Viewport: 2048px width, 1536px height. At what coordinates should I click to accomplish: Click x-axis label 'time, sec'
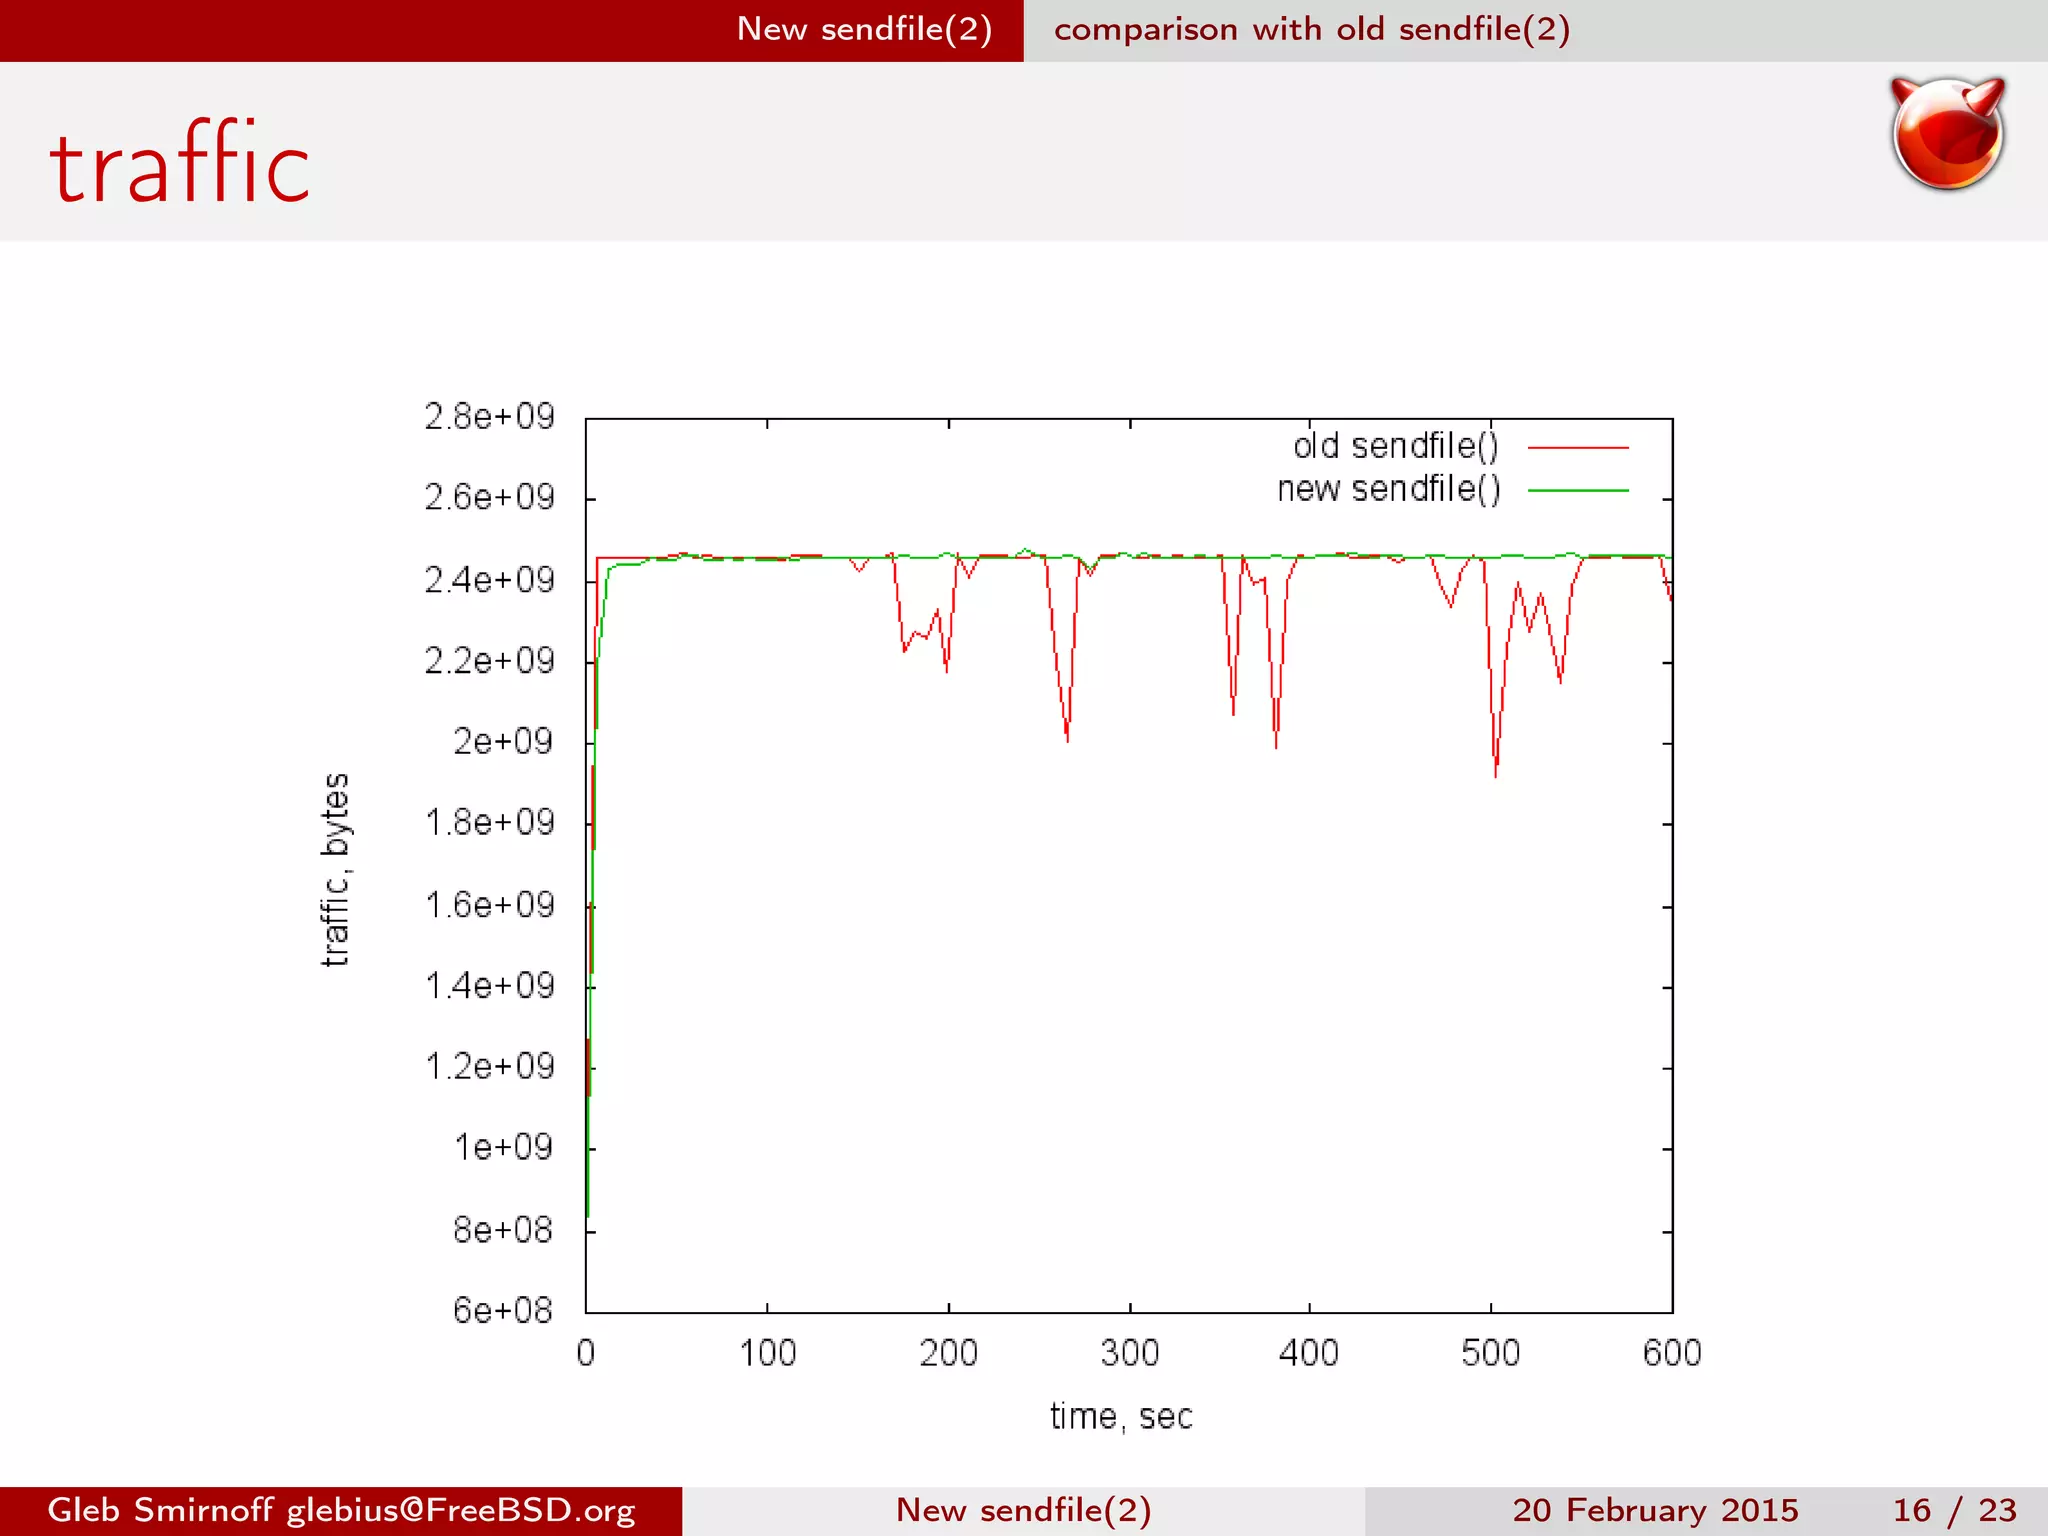click(1121, 1417)
